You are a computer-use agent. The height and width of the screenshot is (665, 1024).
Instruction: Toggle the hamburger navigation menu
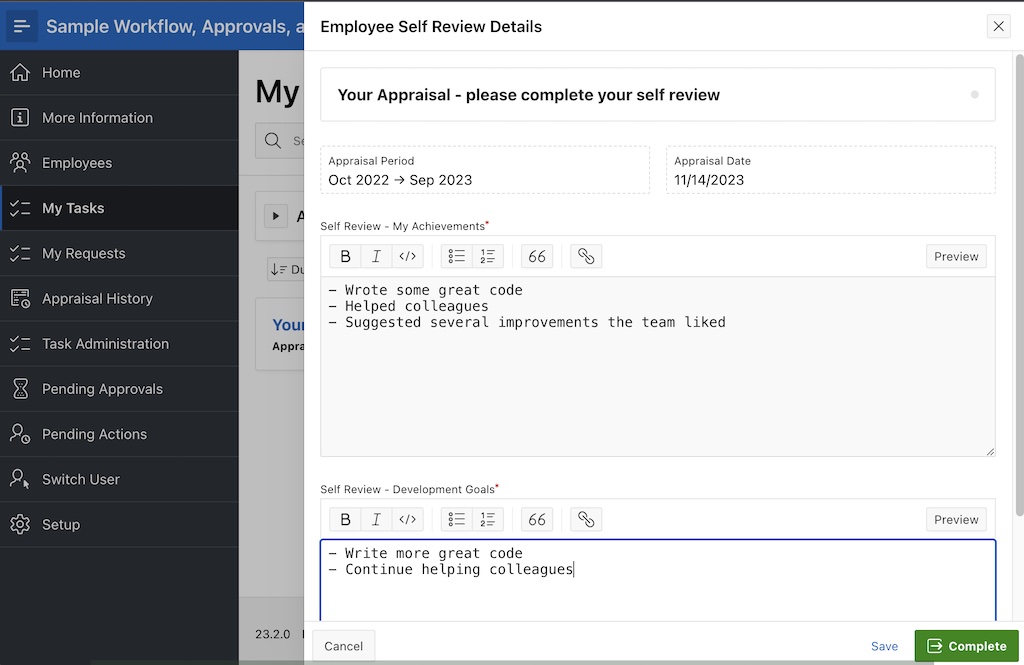(x=22, y=26)
